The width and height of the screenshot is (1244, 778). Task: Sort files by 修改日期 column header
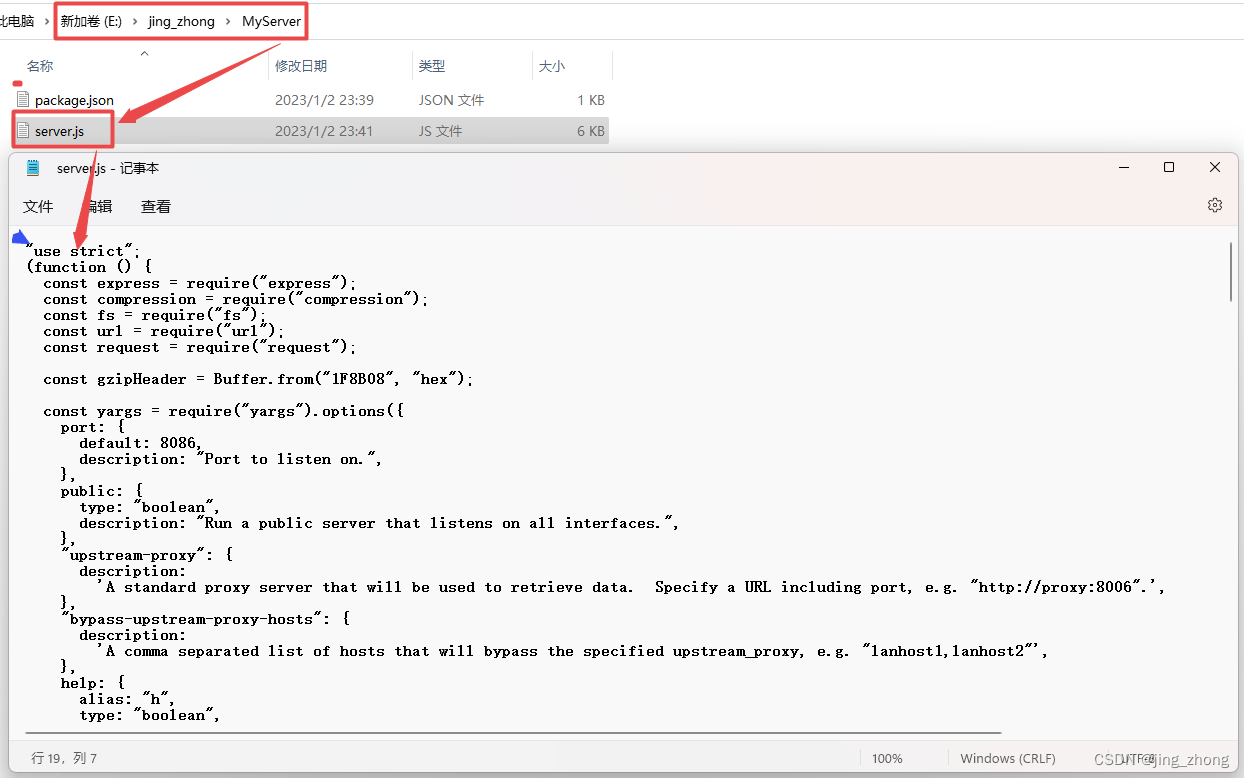pyautogui.click(x=301, y=66)
